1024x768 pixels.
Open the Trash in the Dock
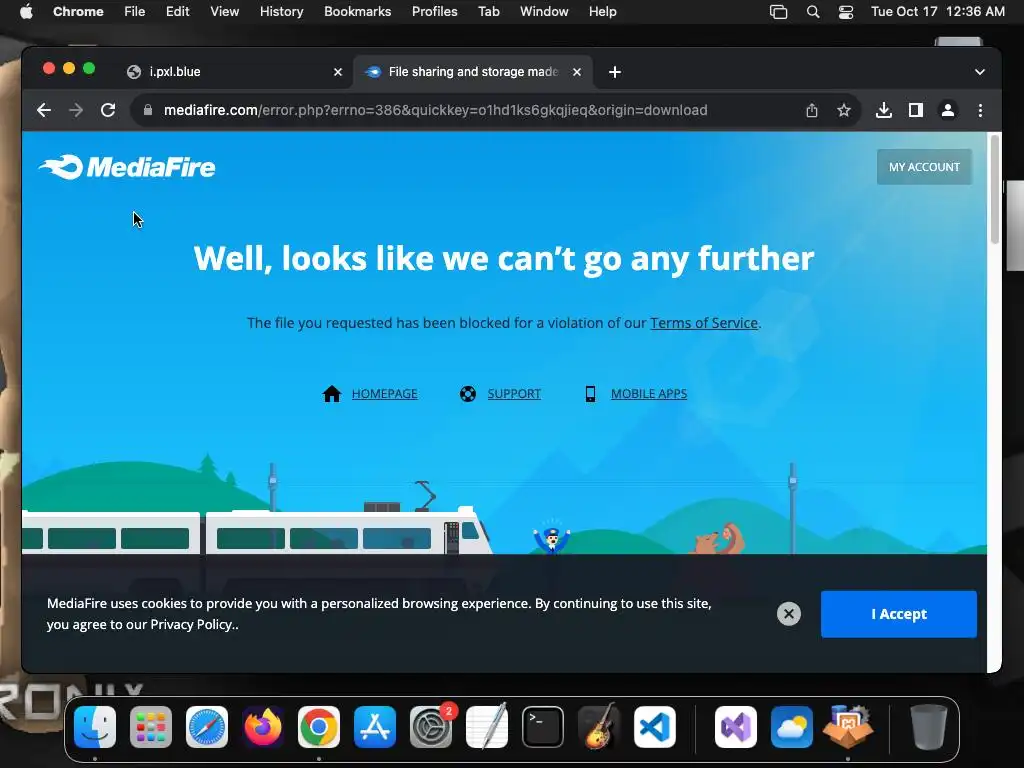tap(929, 727)
